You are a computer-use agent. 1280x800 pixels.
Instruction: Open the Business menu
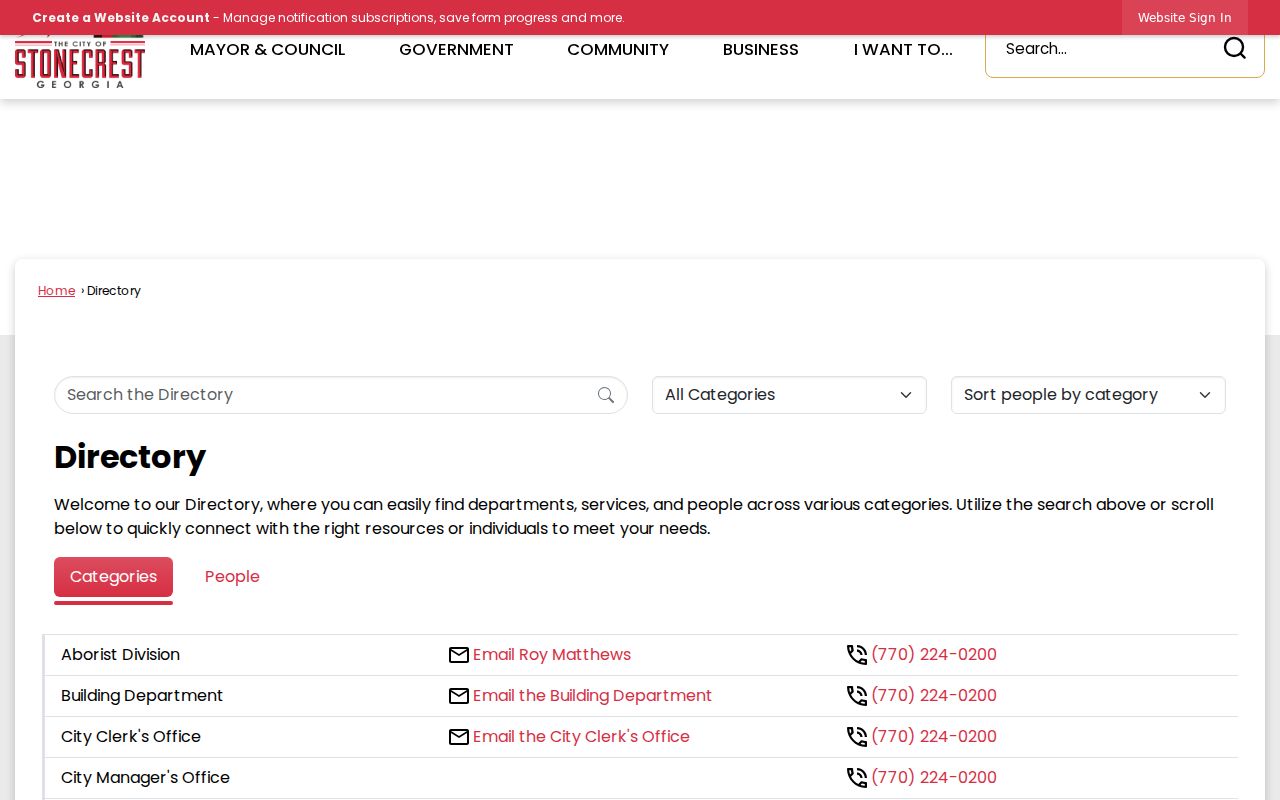pos(761,50)
